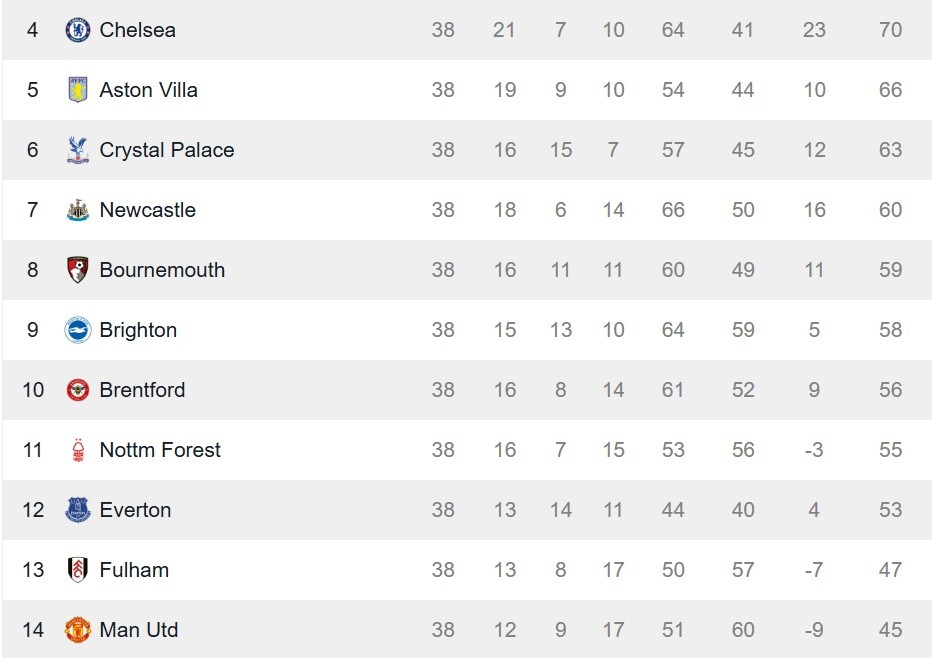This screenshot has width=932, height=658.
Task: Select the Man Utd club crest
Action: point(77,630)
